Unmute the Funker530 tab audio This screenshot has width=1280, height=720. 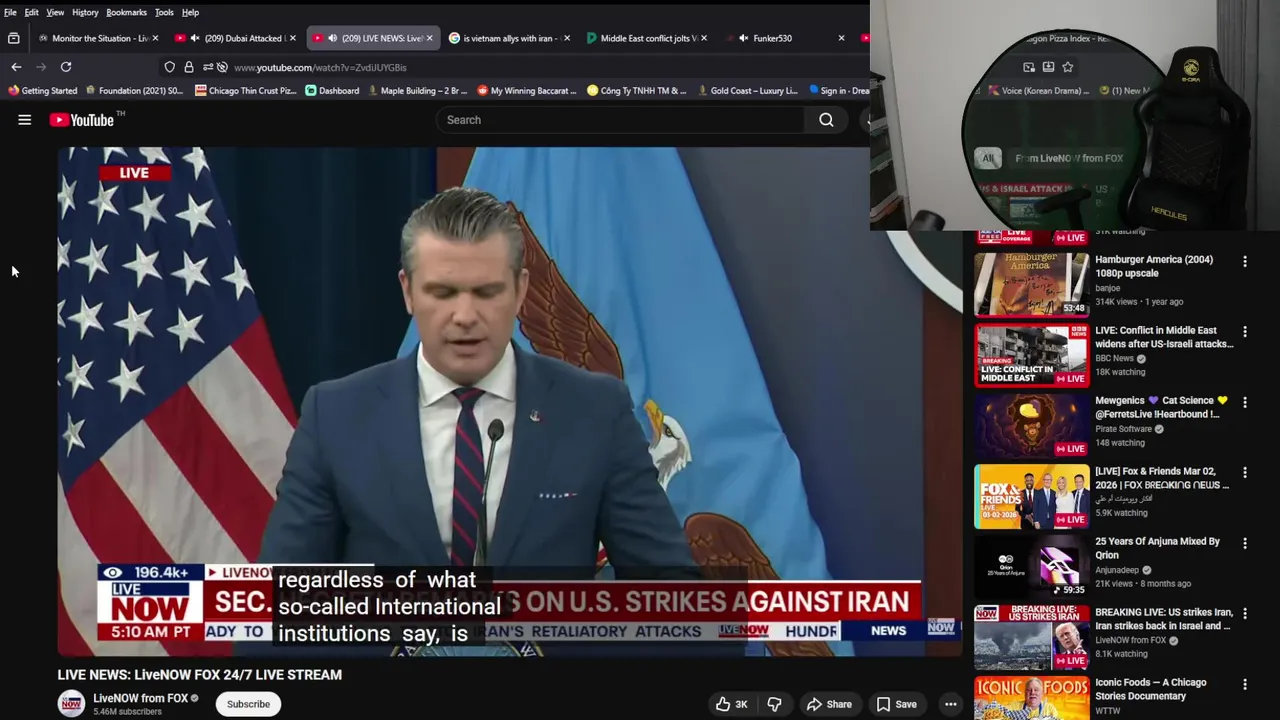pos(743,38)
